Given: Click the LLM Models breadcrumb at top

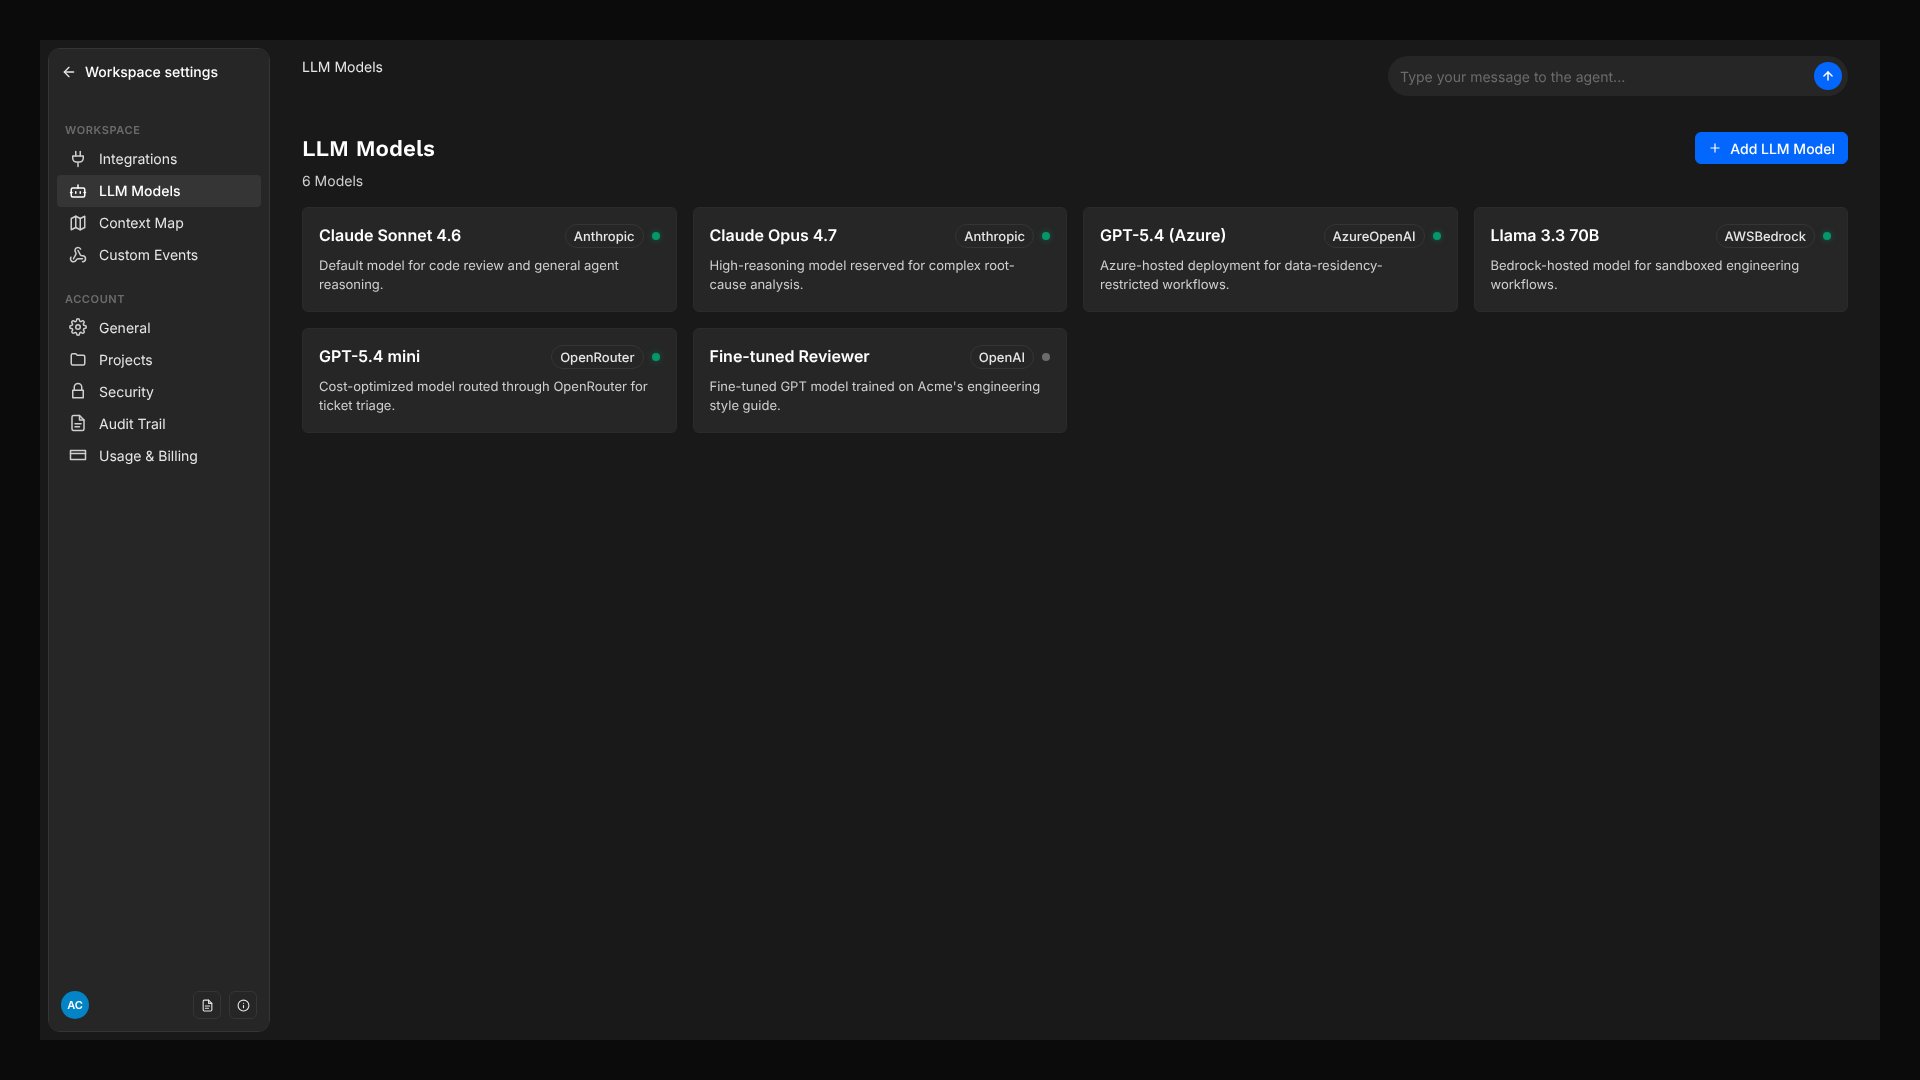Looking at the screenshot, I should click(x=342, y=67).
